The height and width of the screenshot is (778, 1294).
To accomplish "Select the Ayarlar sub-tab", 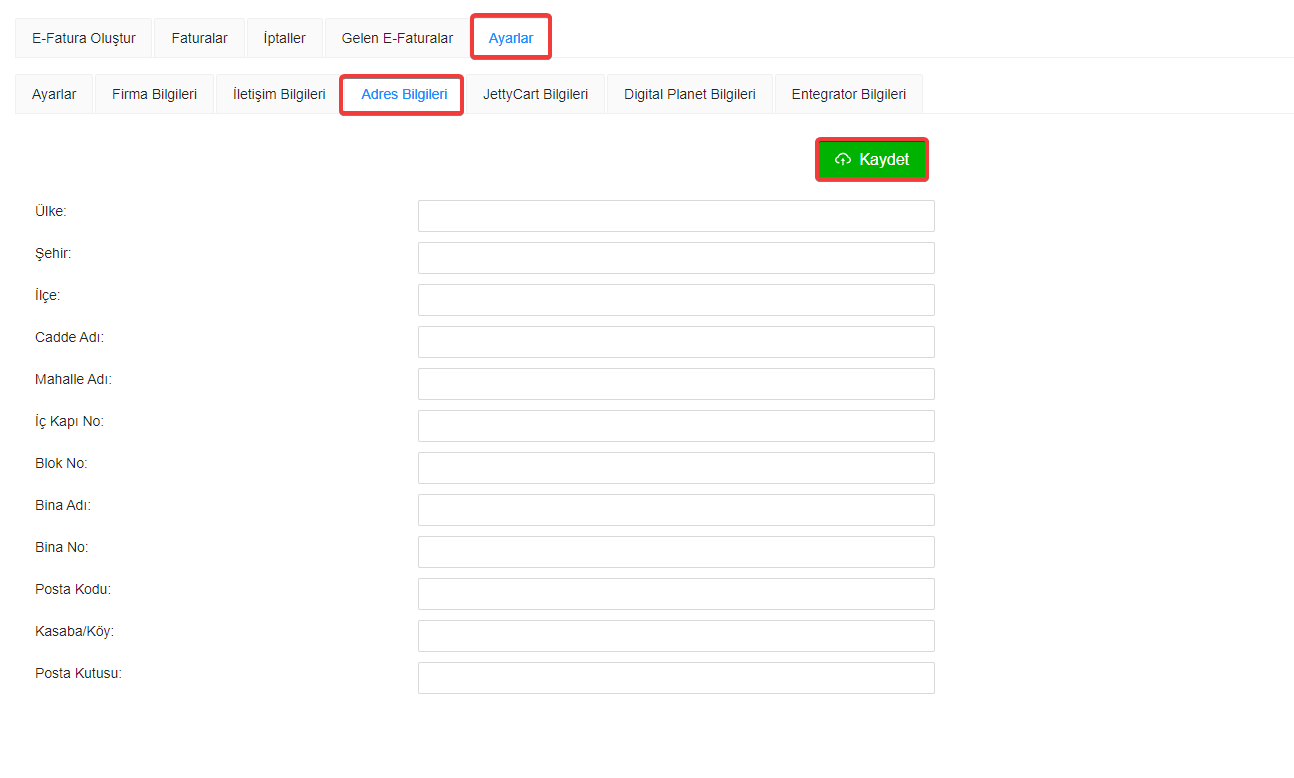I will tap(54, 94).
